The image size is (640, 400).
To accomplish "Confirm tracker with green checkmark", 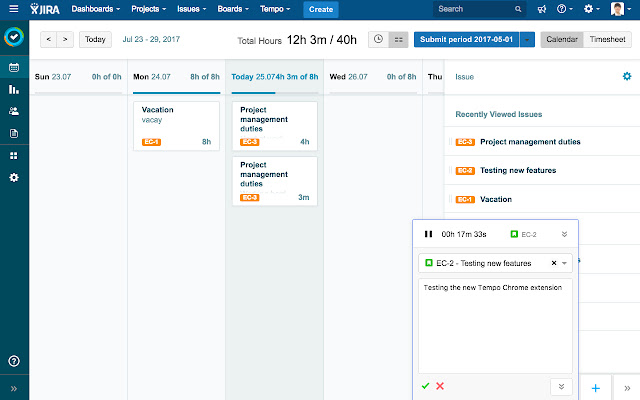I will point(425,386).
